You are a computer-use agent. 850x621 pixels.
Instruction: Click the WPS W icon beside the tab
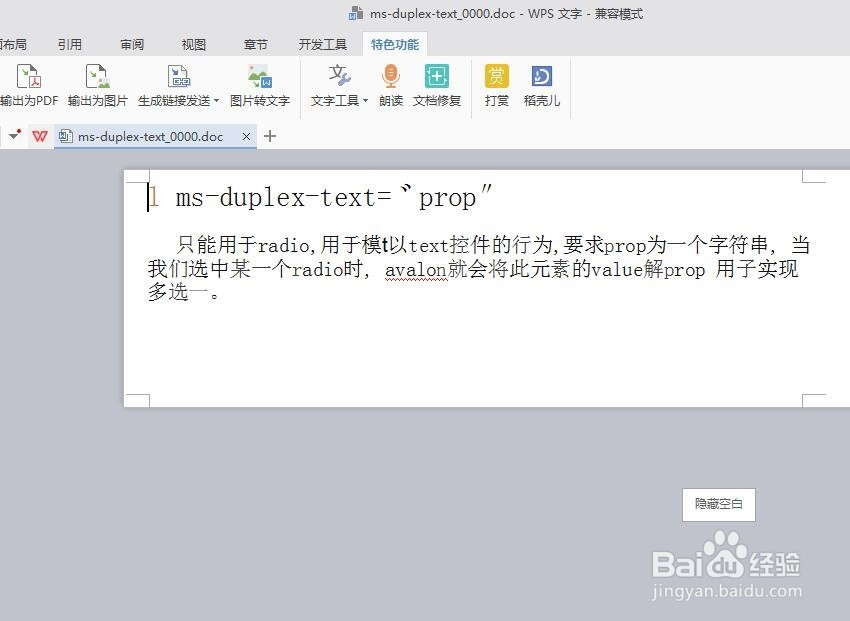point(40,136)
